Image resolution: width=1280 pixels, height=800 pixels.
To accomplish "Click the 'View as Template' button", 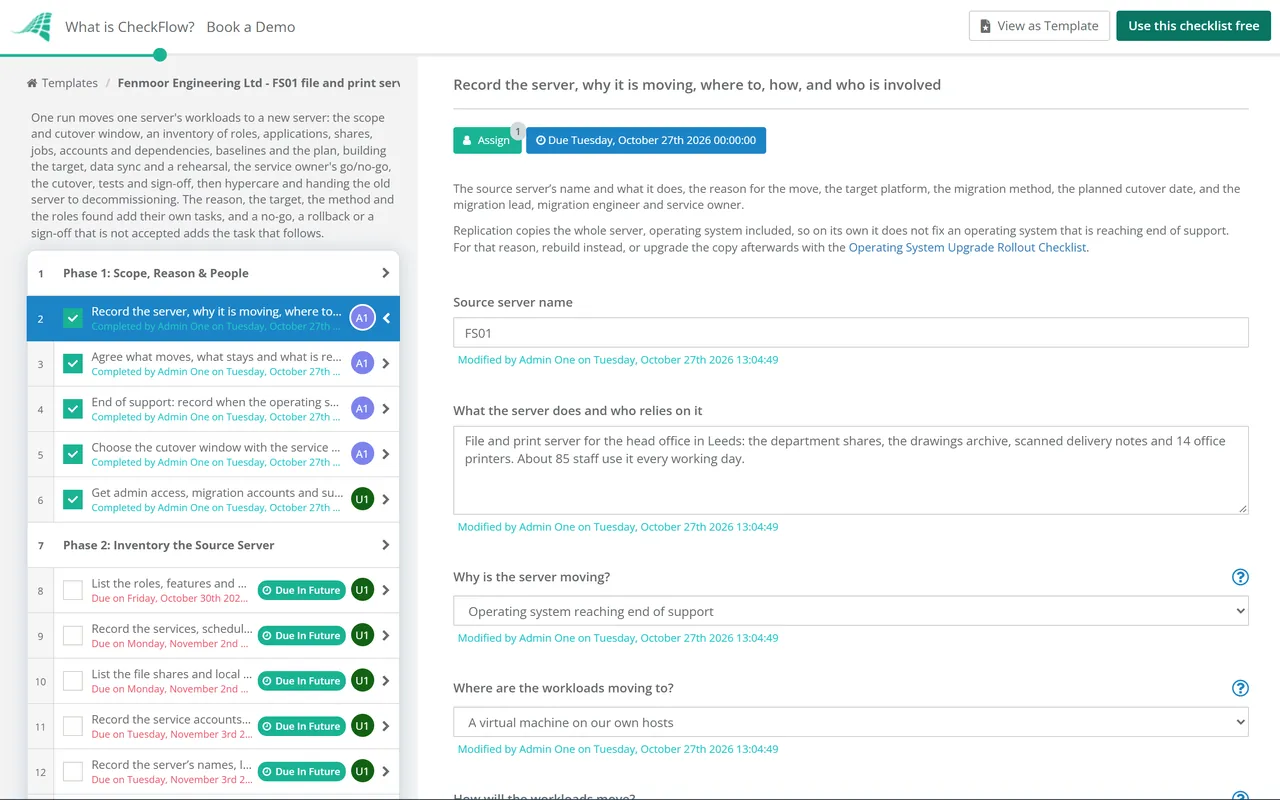I will (x=1040, y=26).
